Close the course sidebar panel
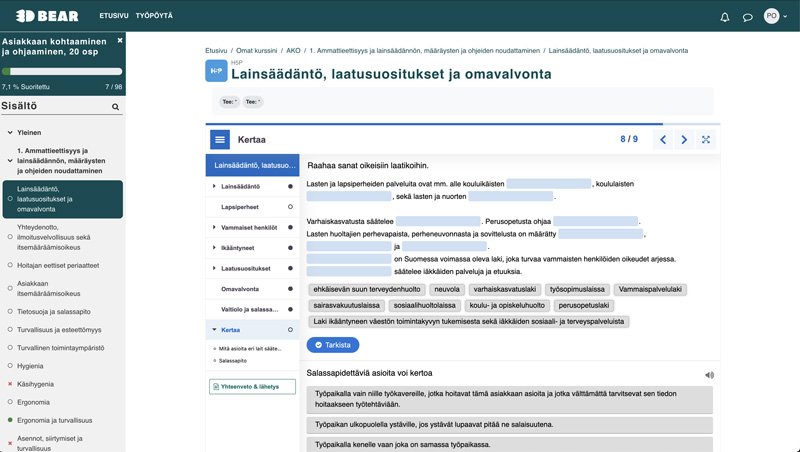The height and width of the screenshot is (452, 800). [x=120, y=40]
